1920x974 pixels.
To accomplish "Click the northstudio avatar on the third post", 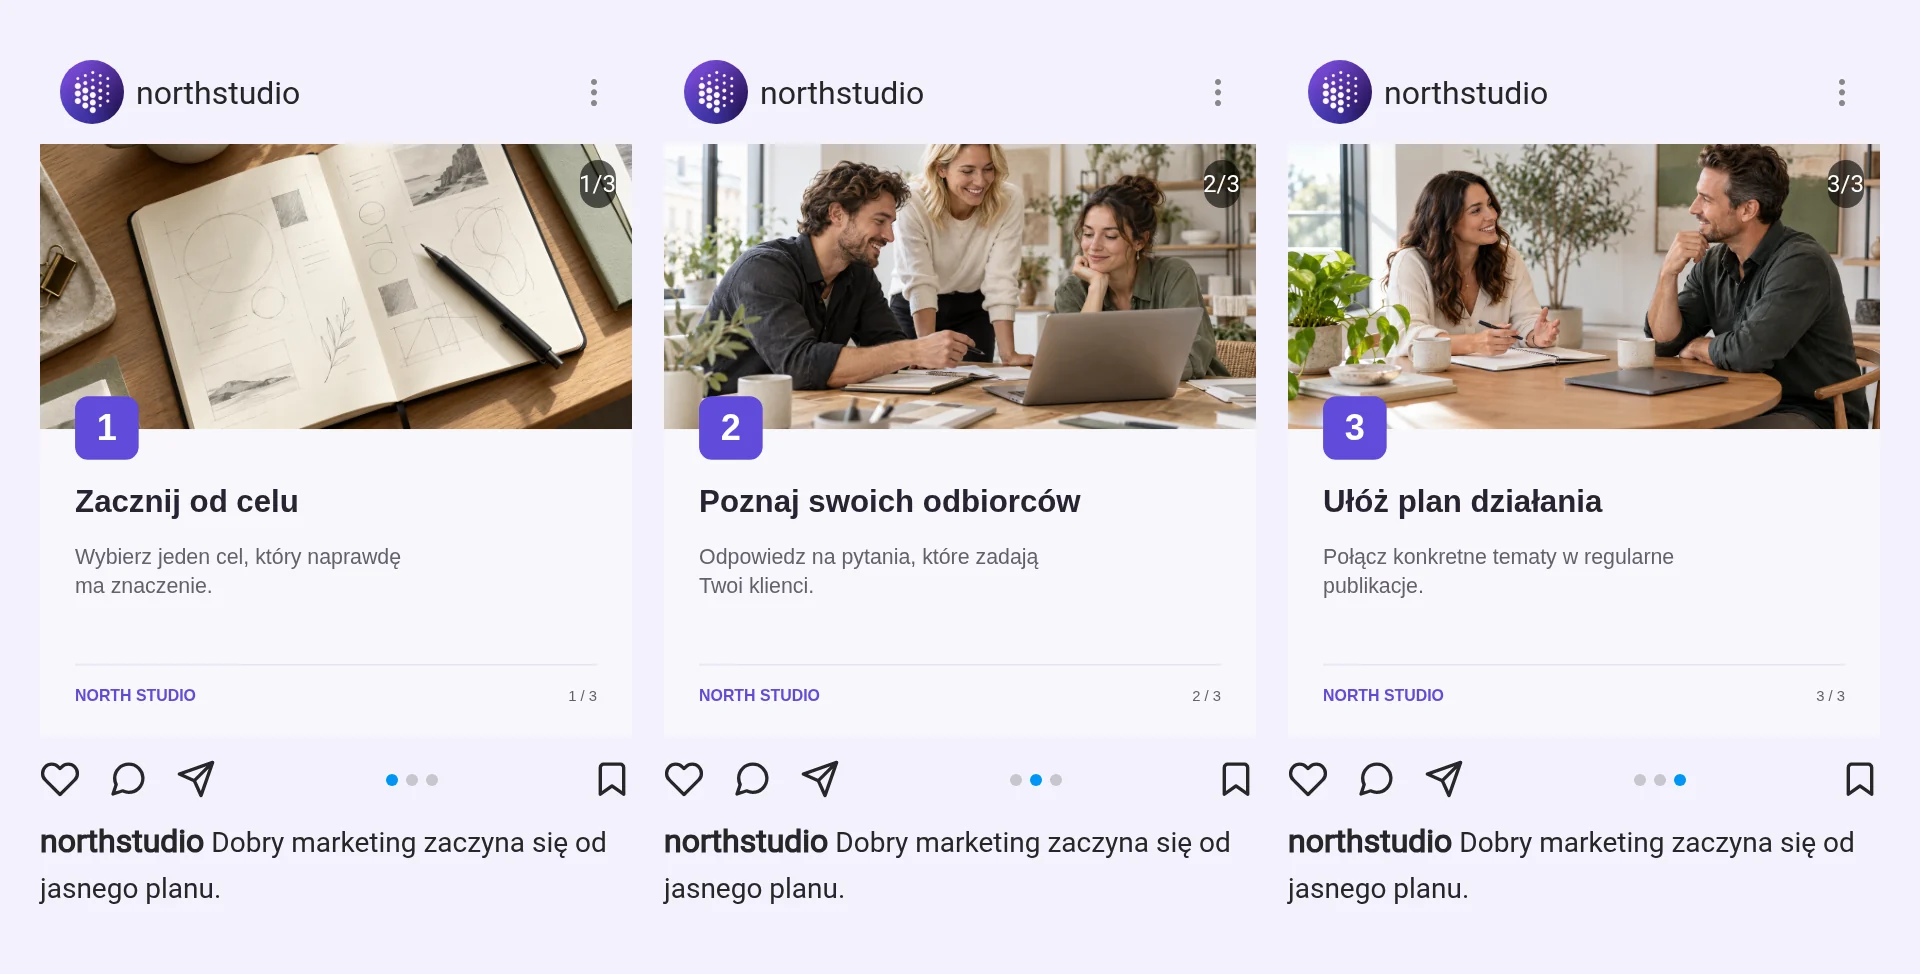I will (x=1340, y=92).
